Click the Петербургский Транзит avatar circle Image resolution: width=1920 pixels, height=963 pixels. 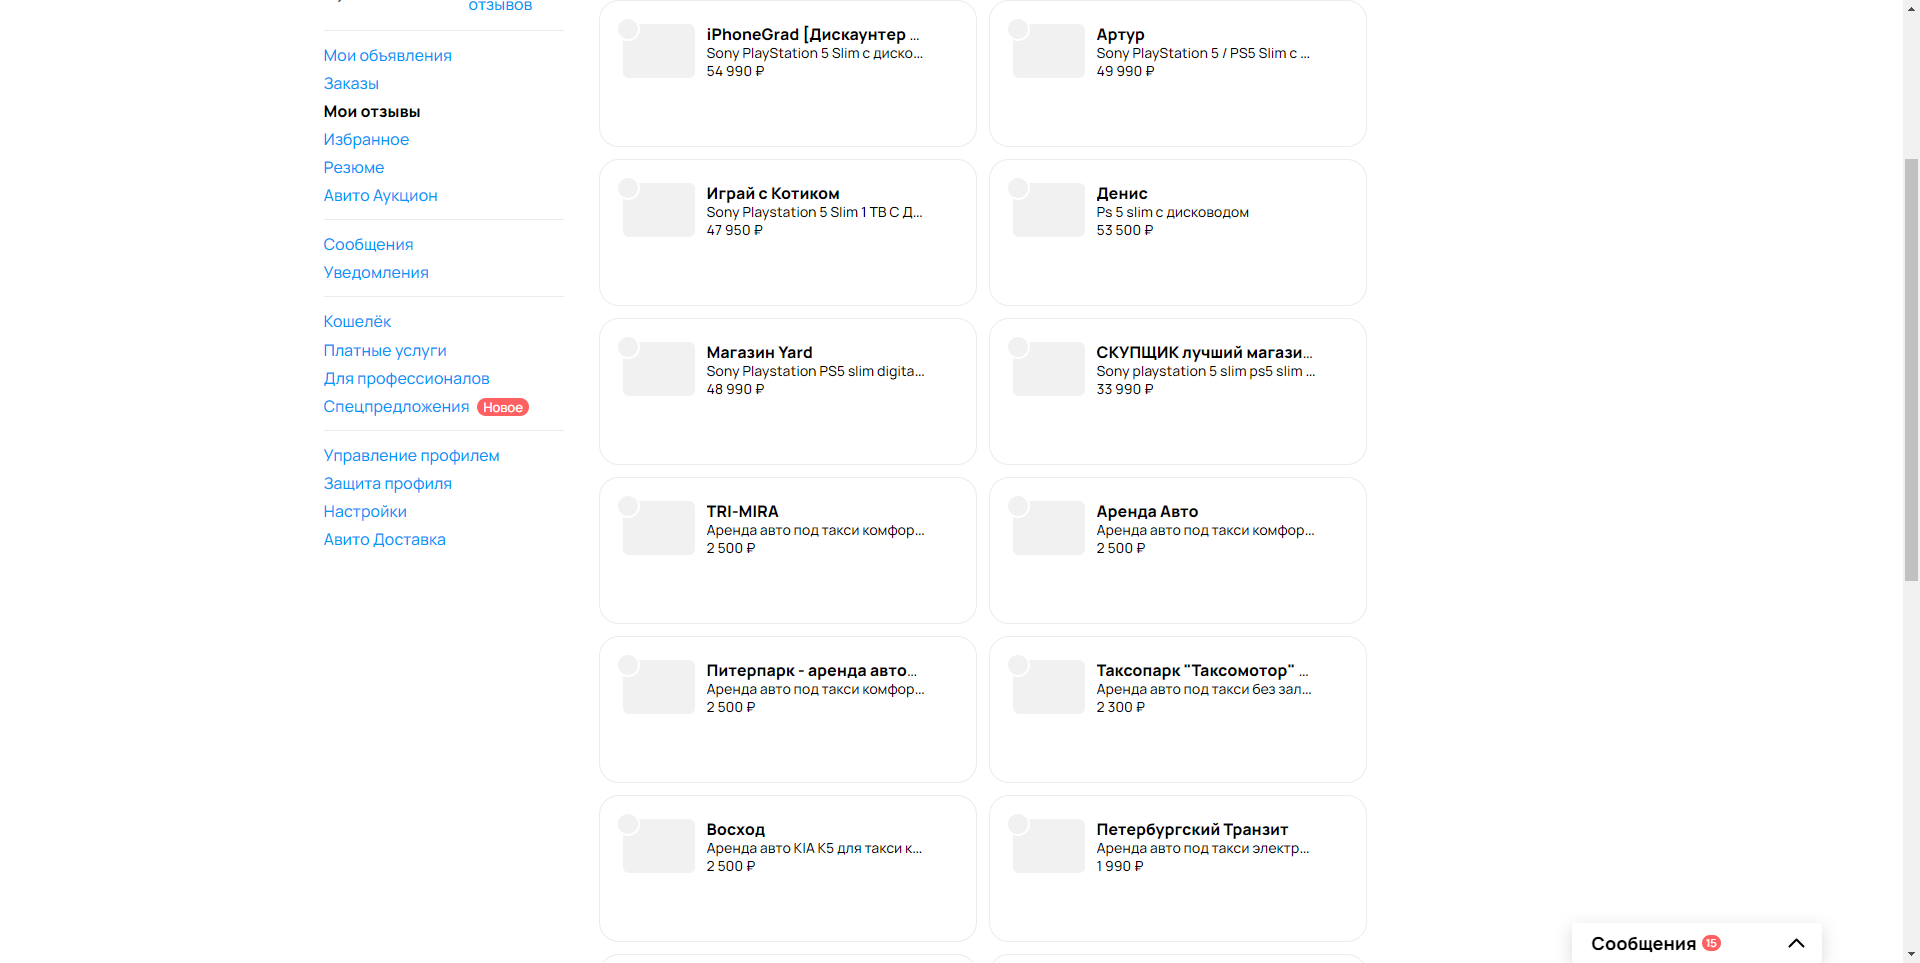click(x=1018, y=824)
